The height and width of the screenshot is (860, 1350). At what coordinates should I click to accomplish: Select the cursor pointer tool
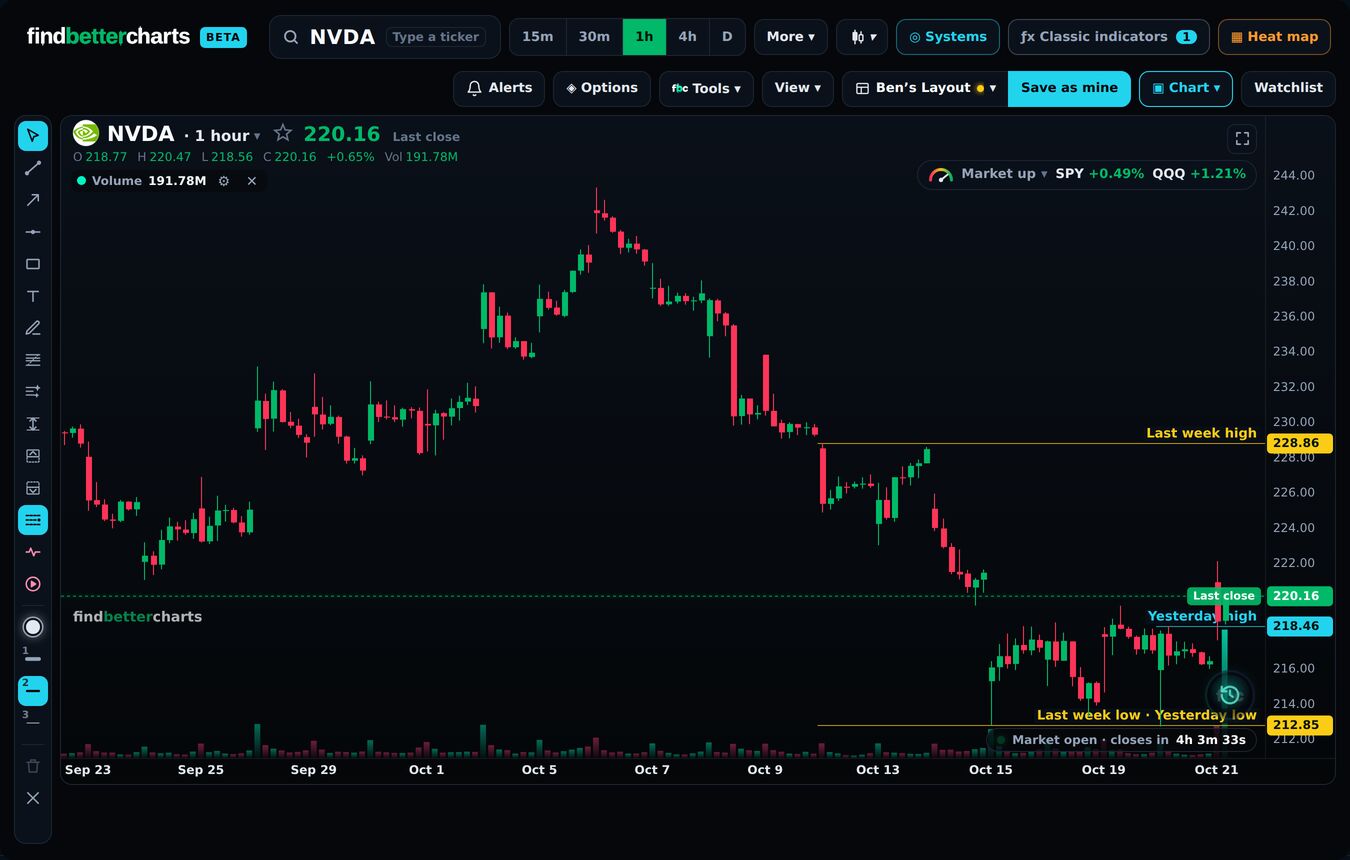pos(33,136)
